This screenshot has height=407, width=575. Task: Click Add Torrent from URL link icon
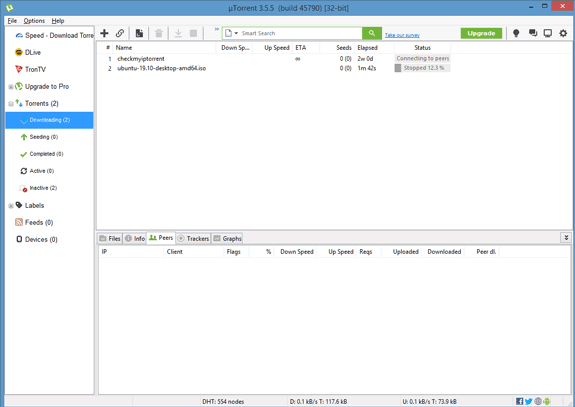pos(120,33)
